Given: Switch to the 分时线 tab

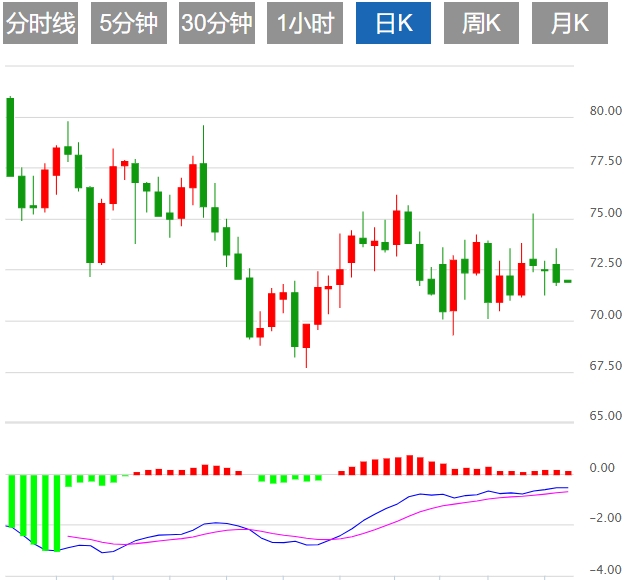Looking at the screenshot, I should pos(41,24).
